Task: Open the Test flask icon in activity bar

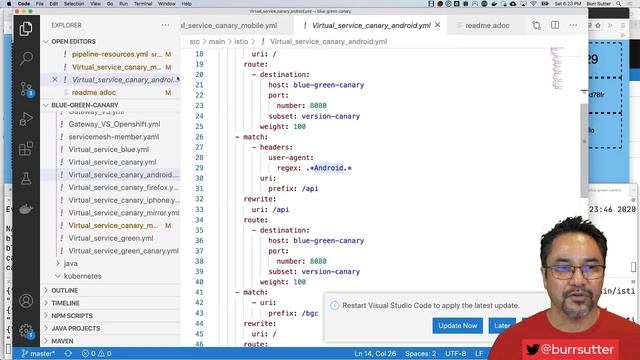Action: 26,178
